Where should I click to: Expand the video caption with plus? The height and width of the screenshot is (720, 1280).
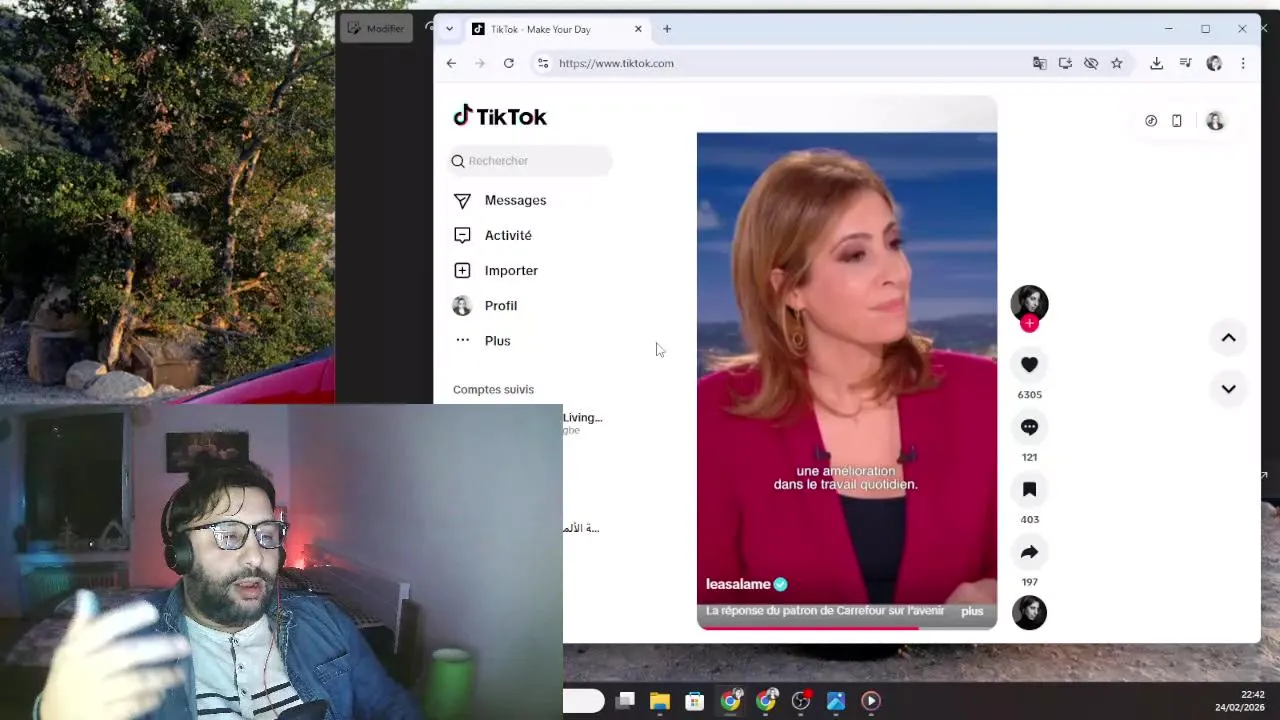[x=972, y=611]
